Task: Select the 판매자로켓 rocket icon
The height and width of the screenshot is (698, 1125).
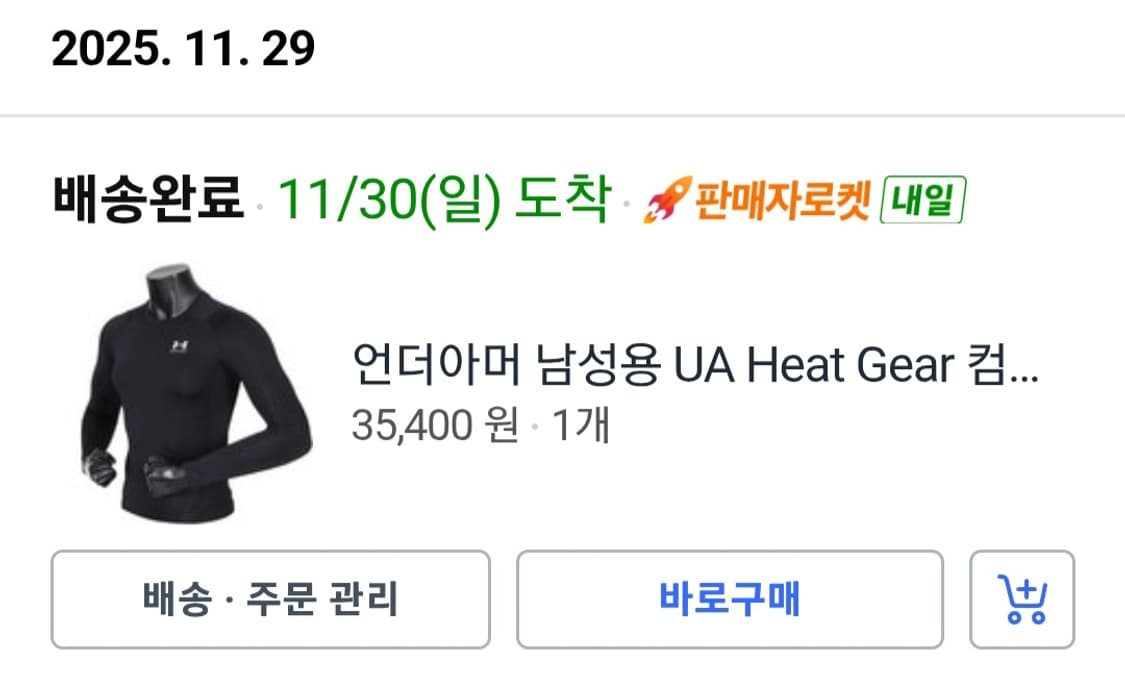Action: click(668, 200)
